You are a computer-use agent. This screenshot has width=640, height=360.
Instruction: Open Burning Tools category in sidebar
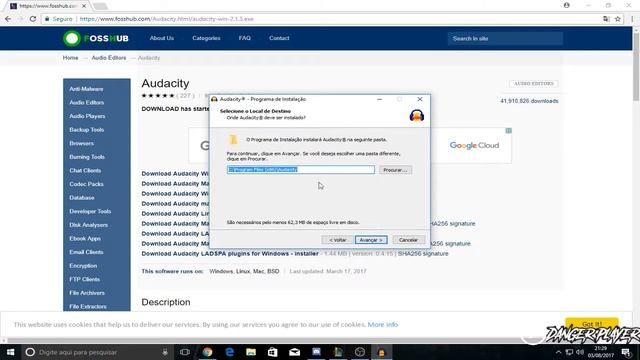pyautogui.click(x=87, y=157)
